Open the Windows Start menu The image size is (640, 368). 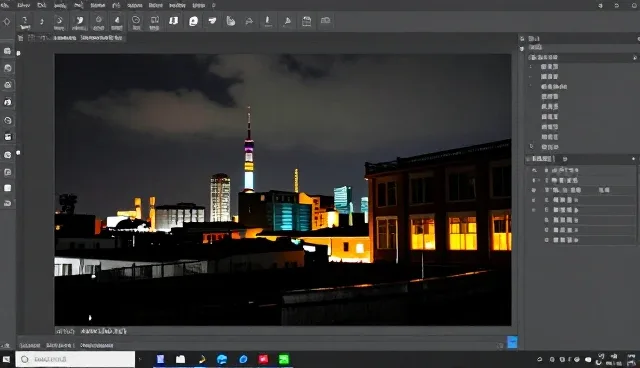7,359
